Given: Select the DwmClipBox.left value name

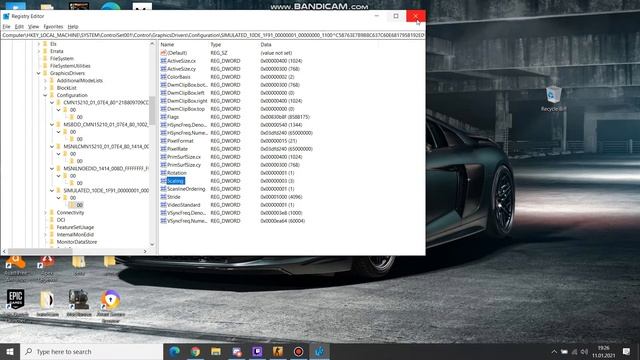Looking at the screenshot, I should click(186, 93).
